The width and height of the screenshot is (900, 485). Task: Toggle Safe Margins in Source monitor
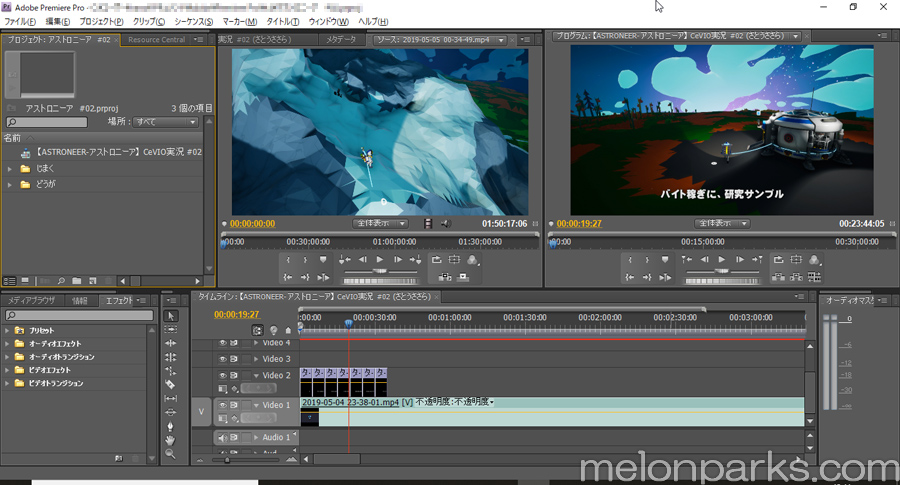pos(454,259)
